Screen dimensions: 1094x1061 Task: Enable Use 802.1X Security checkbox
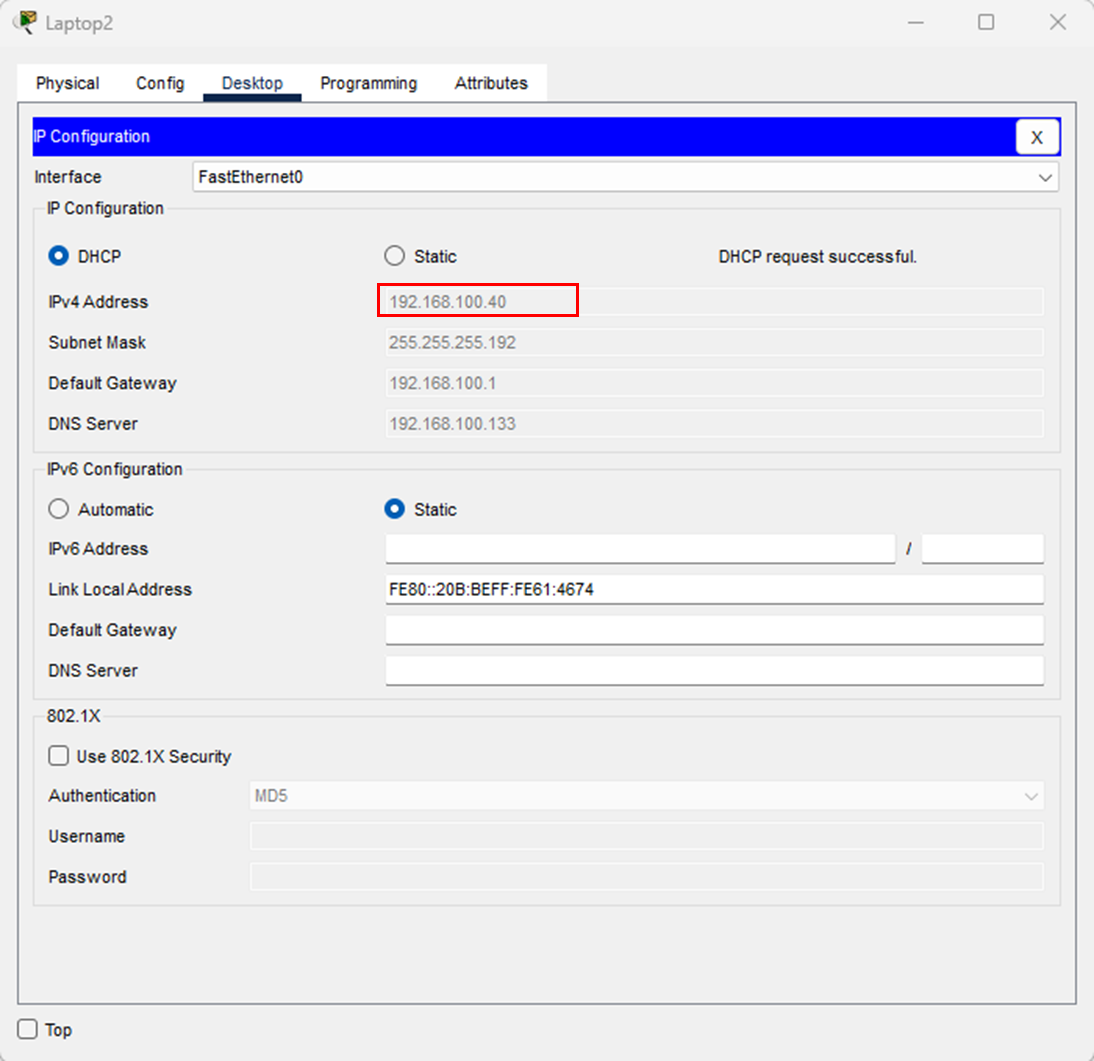pos(59,756)
